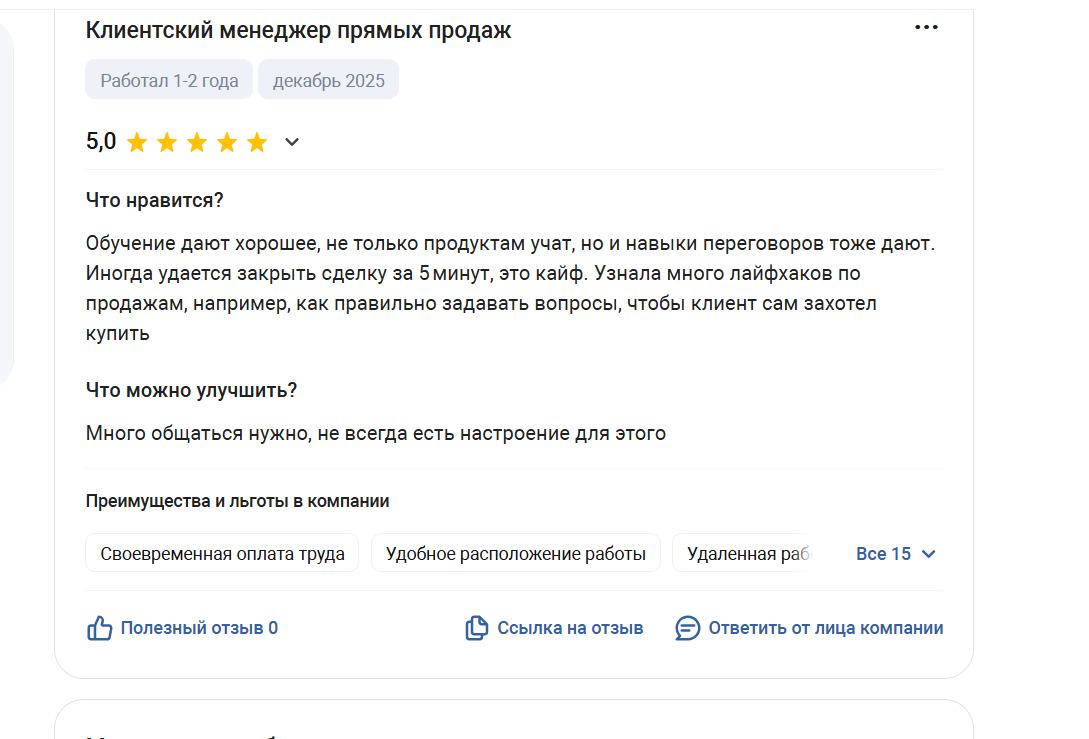Click the thumbs-up icon for helpful review
Viewport: 1089px width, 739px height.
(99, 628)
